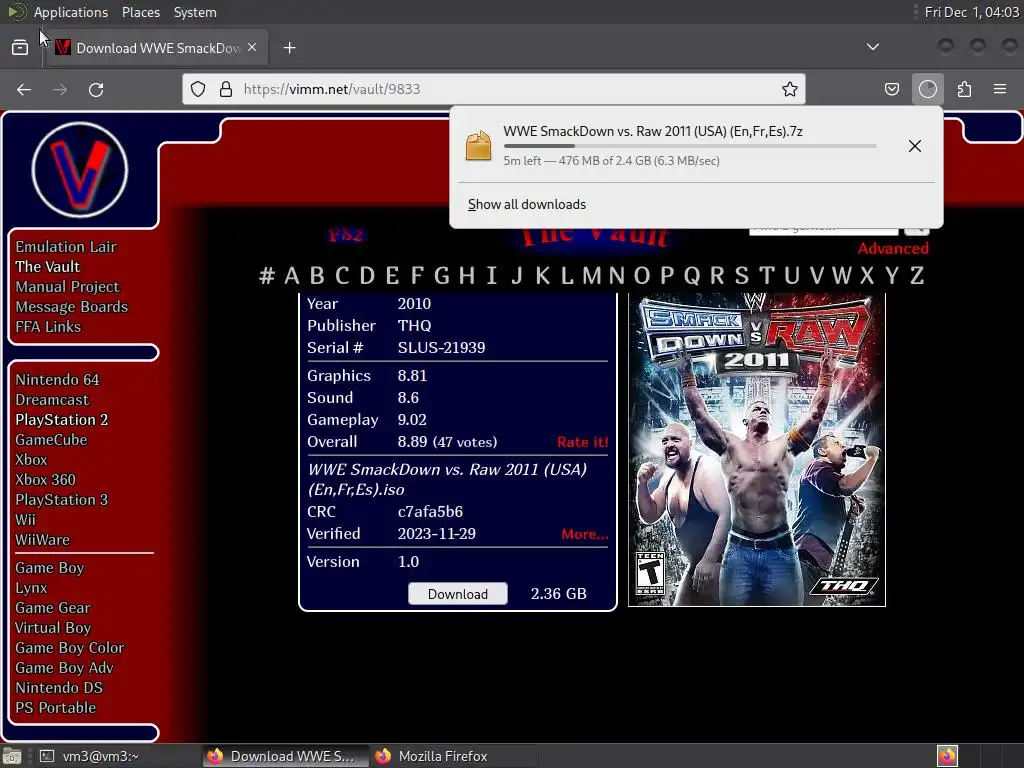Open the System menu
The width and height of the screenshot is (1024, 768).
click(195, 12)
